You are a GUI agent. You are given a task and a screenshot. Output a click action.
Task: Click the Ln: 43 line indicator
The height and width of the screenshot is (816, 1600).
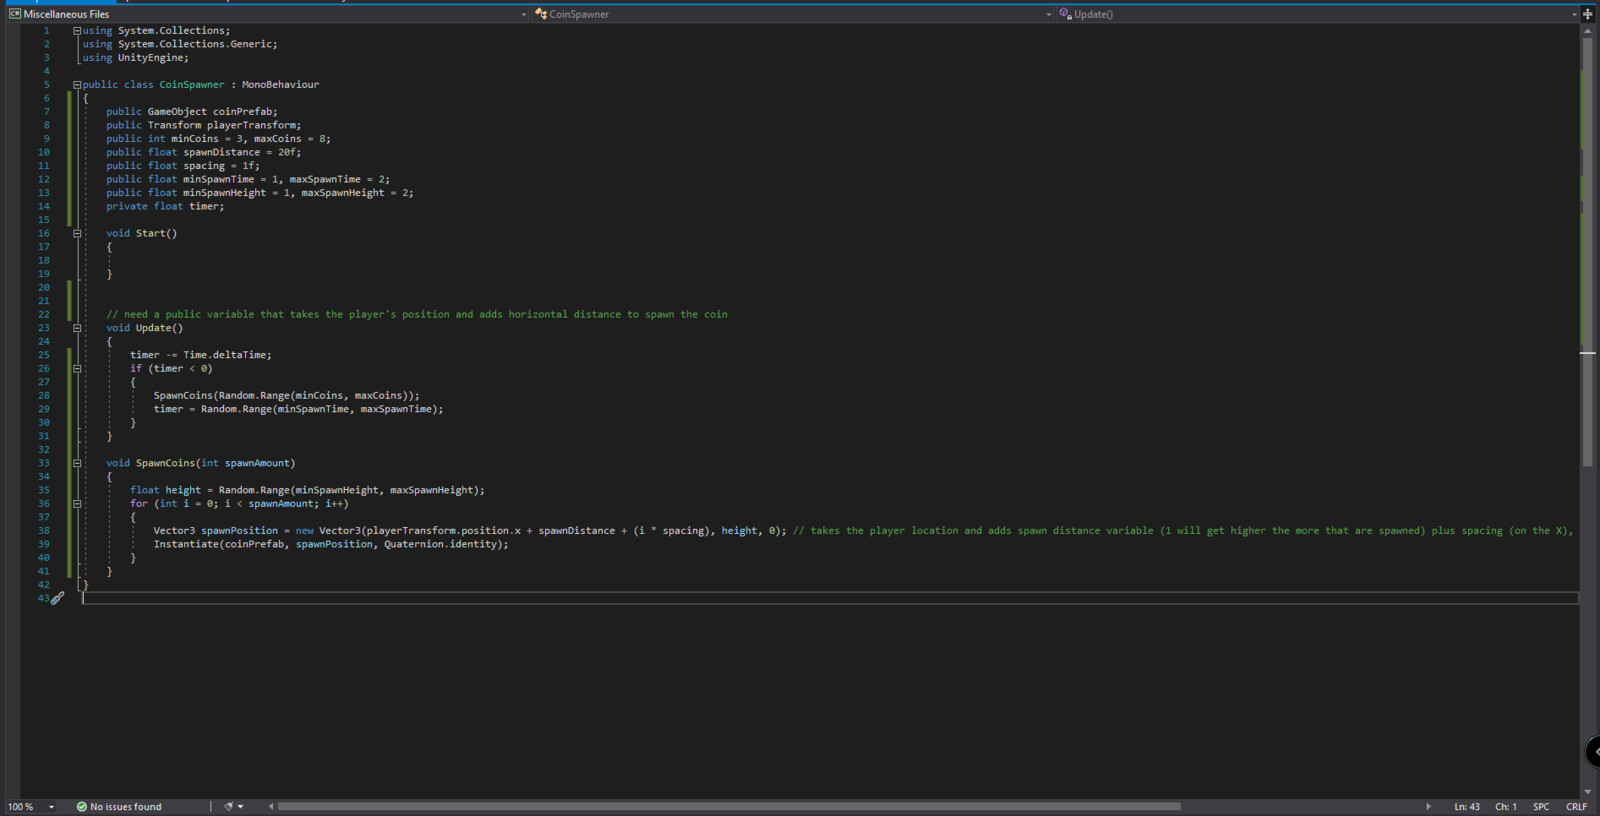click(x=1467, y=807)
